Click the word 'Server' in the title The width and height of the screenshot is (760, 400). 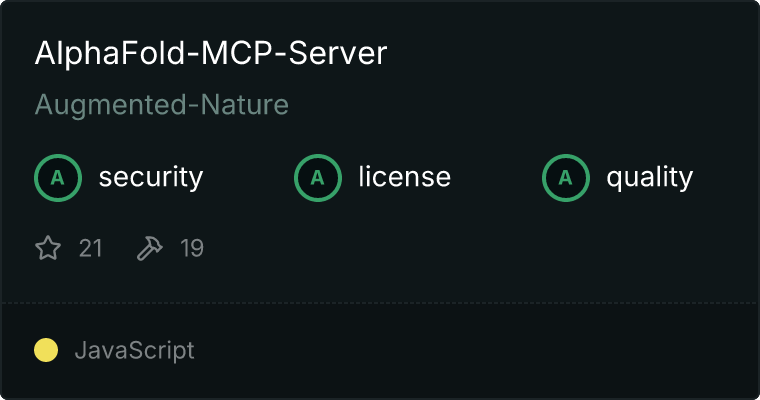pyautogui.click(x=338, y=53)
